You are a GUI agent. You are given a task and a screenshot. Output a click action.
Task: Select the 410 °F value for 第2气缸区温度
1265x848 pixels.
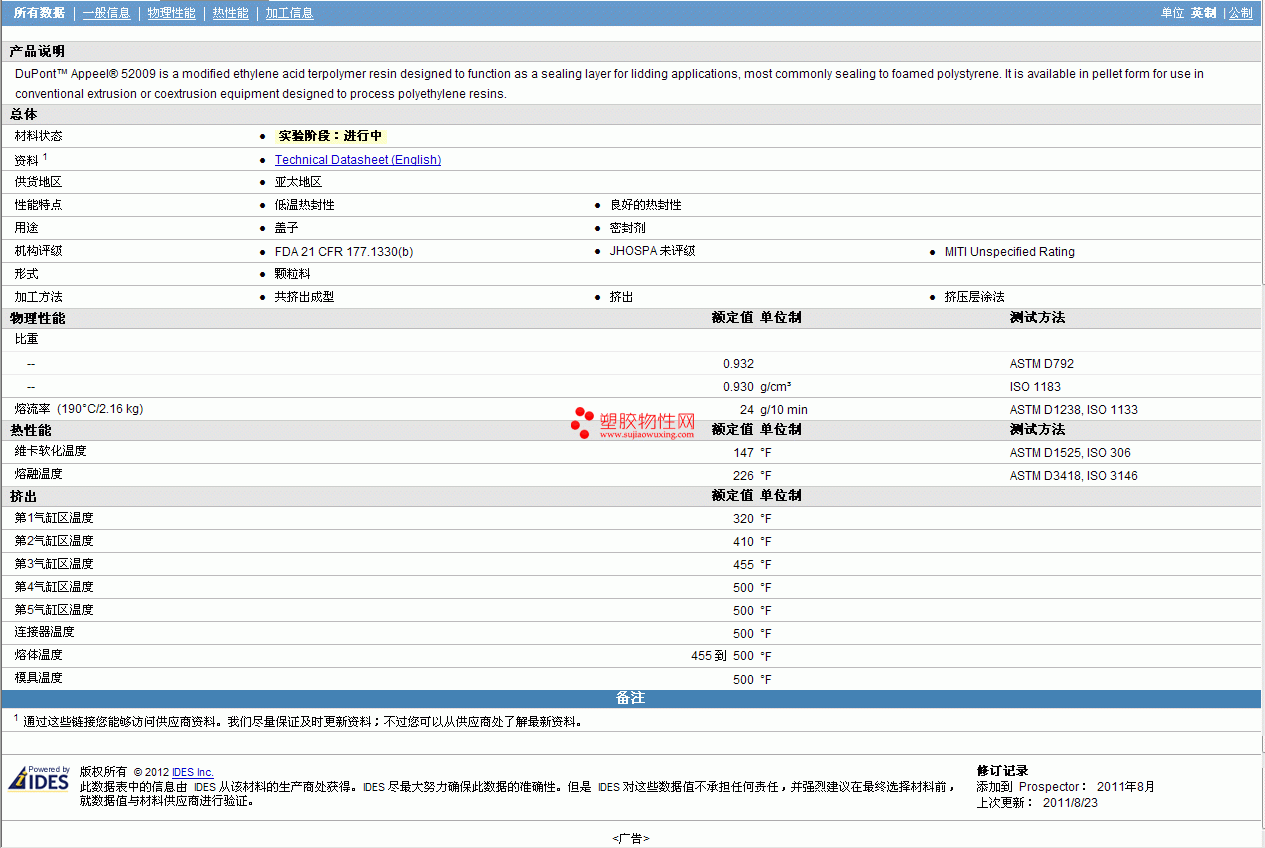pyautogui.click(x=752, y=542)
